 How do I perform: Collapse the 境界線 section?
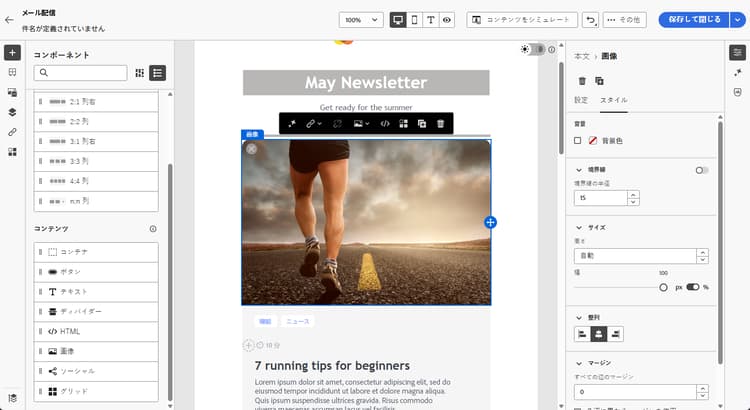[x=579, y=170]
